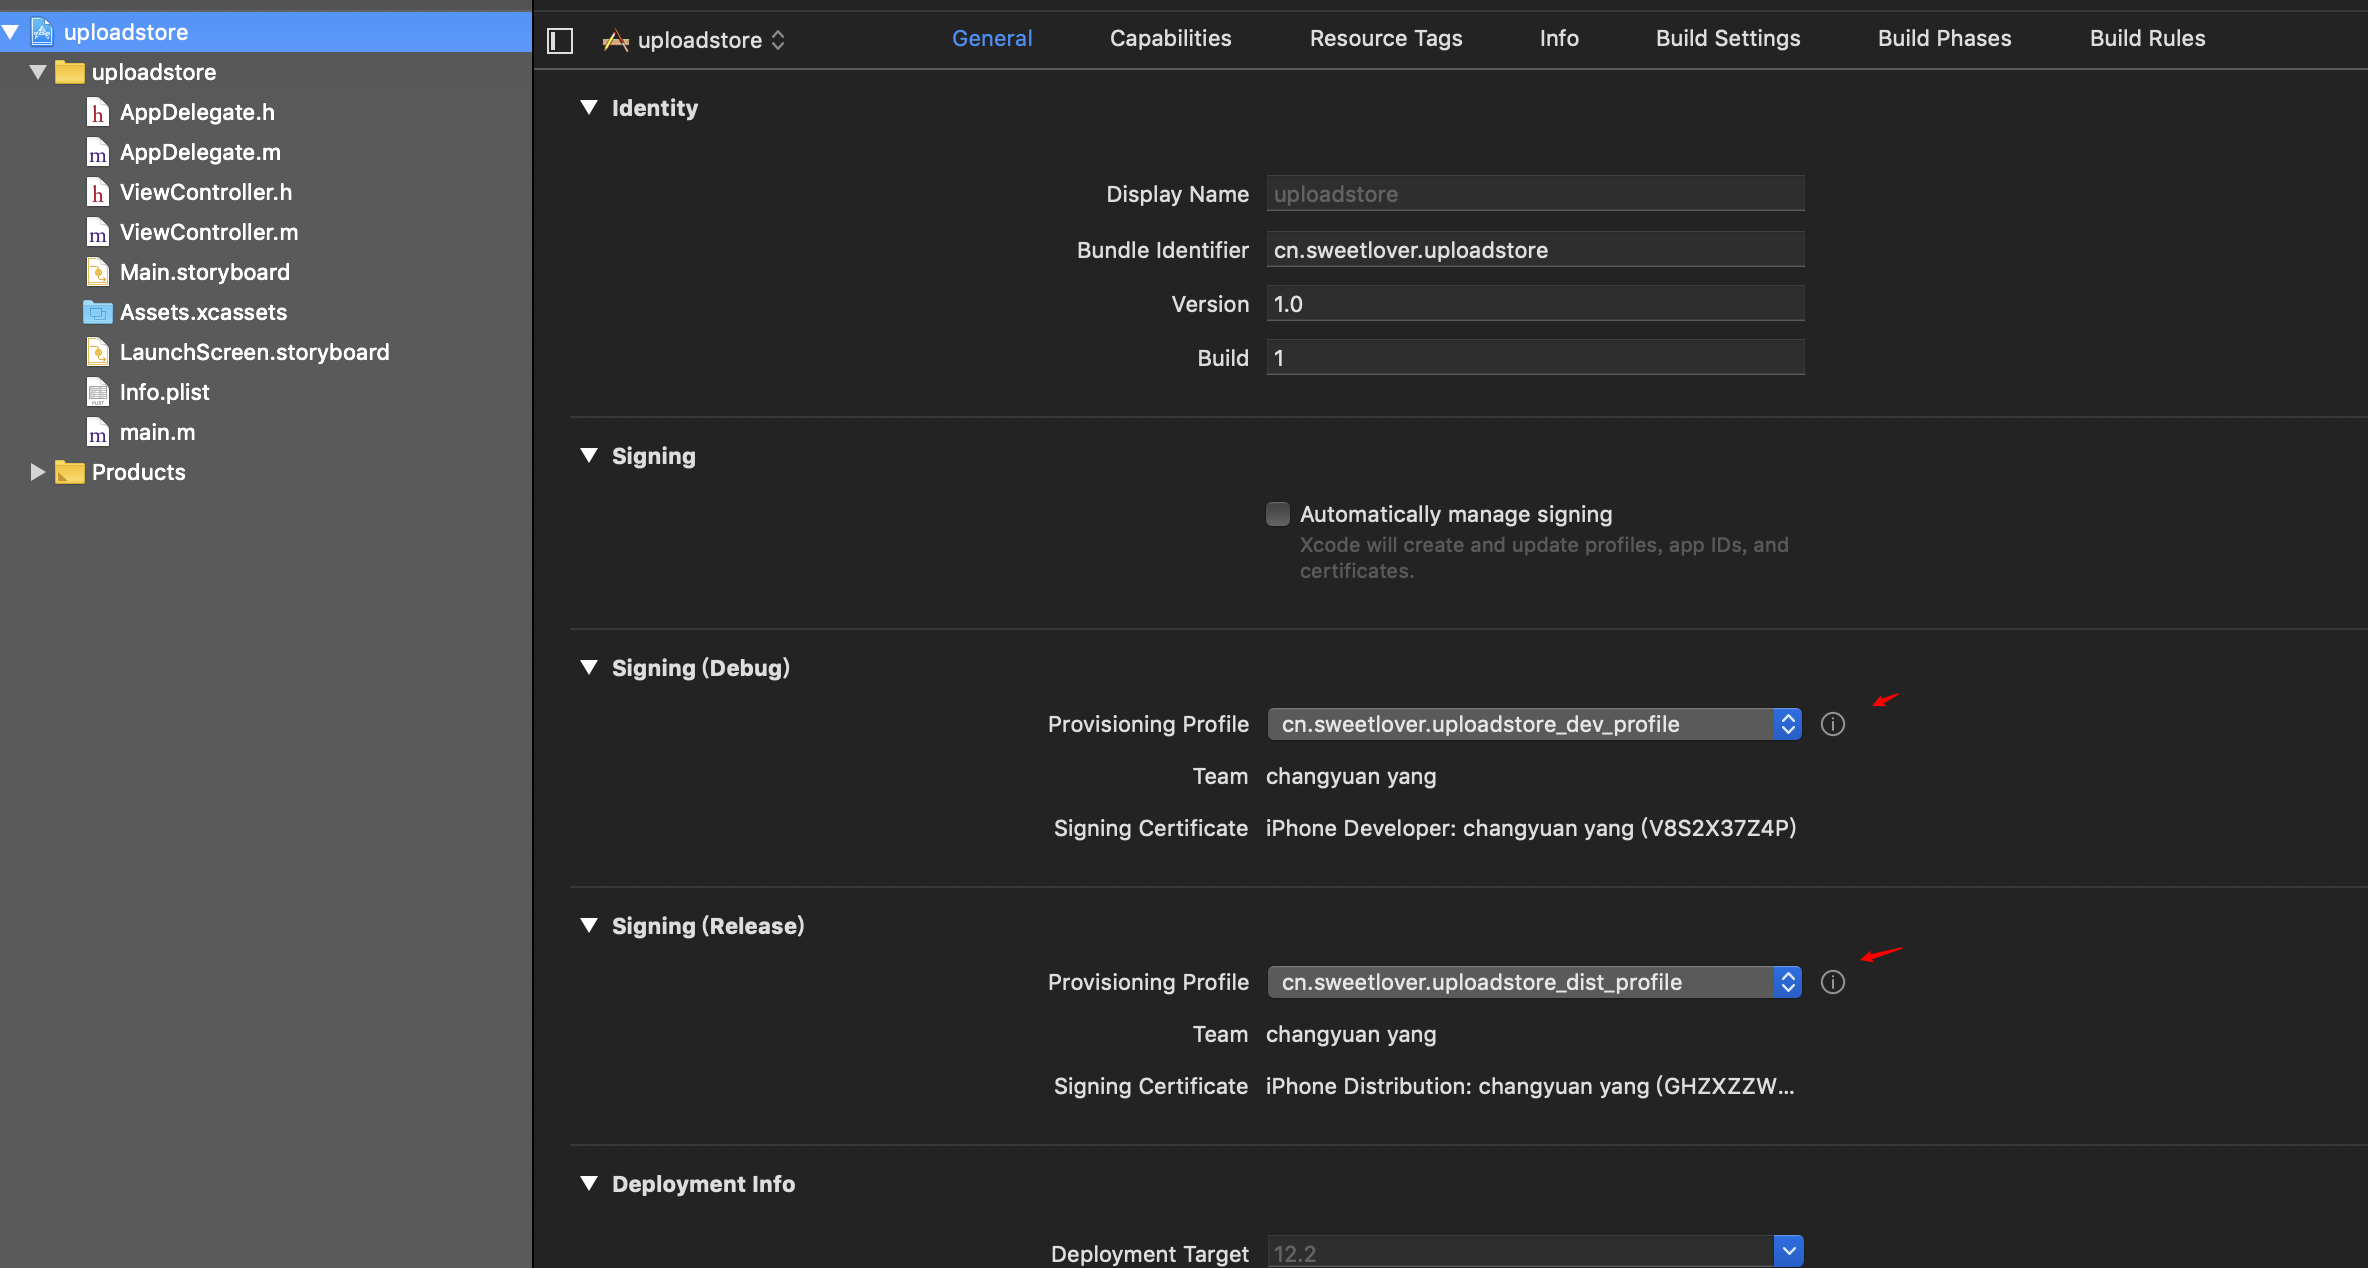Click the AppDelegate.h header file icon

tap(97, 112)
